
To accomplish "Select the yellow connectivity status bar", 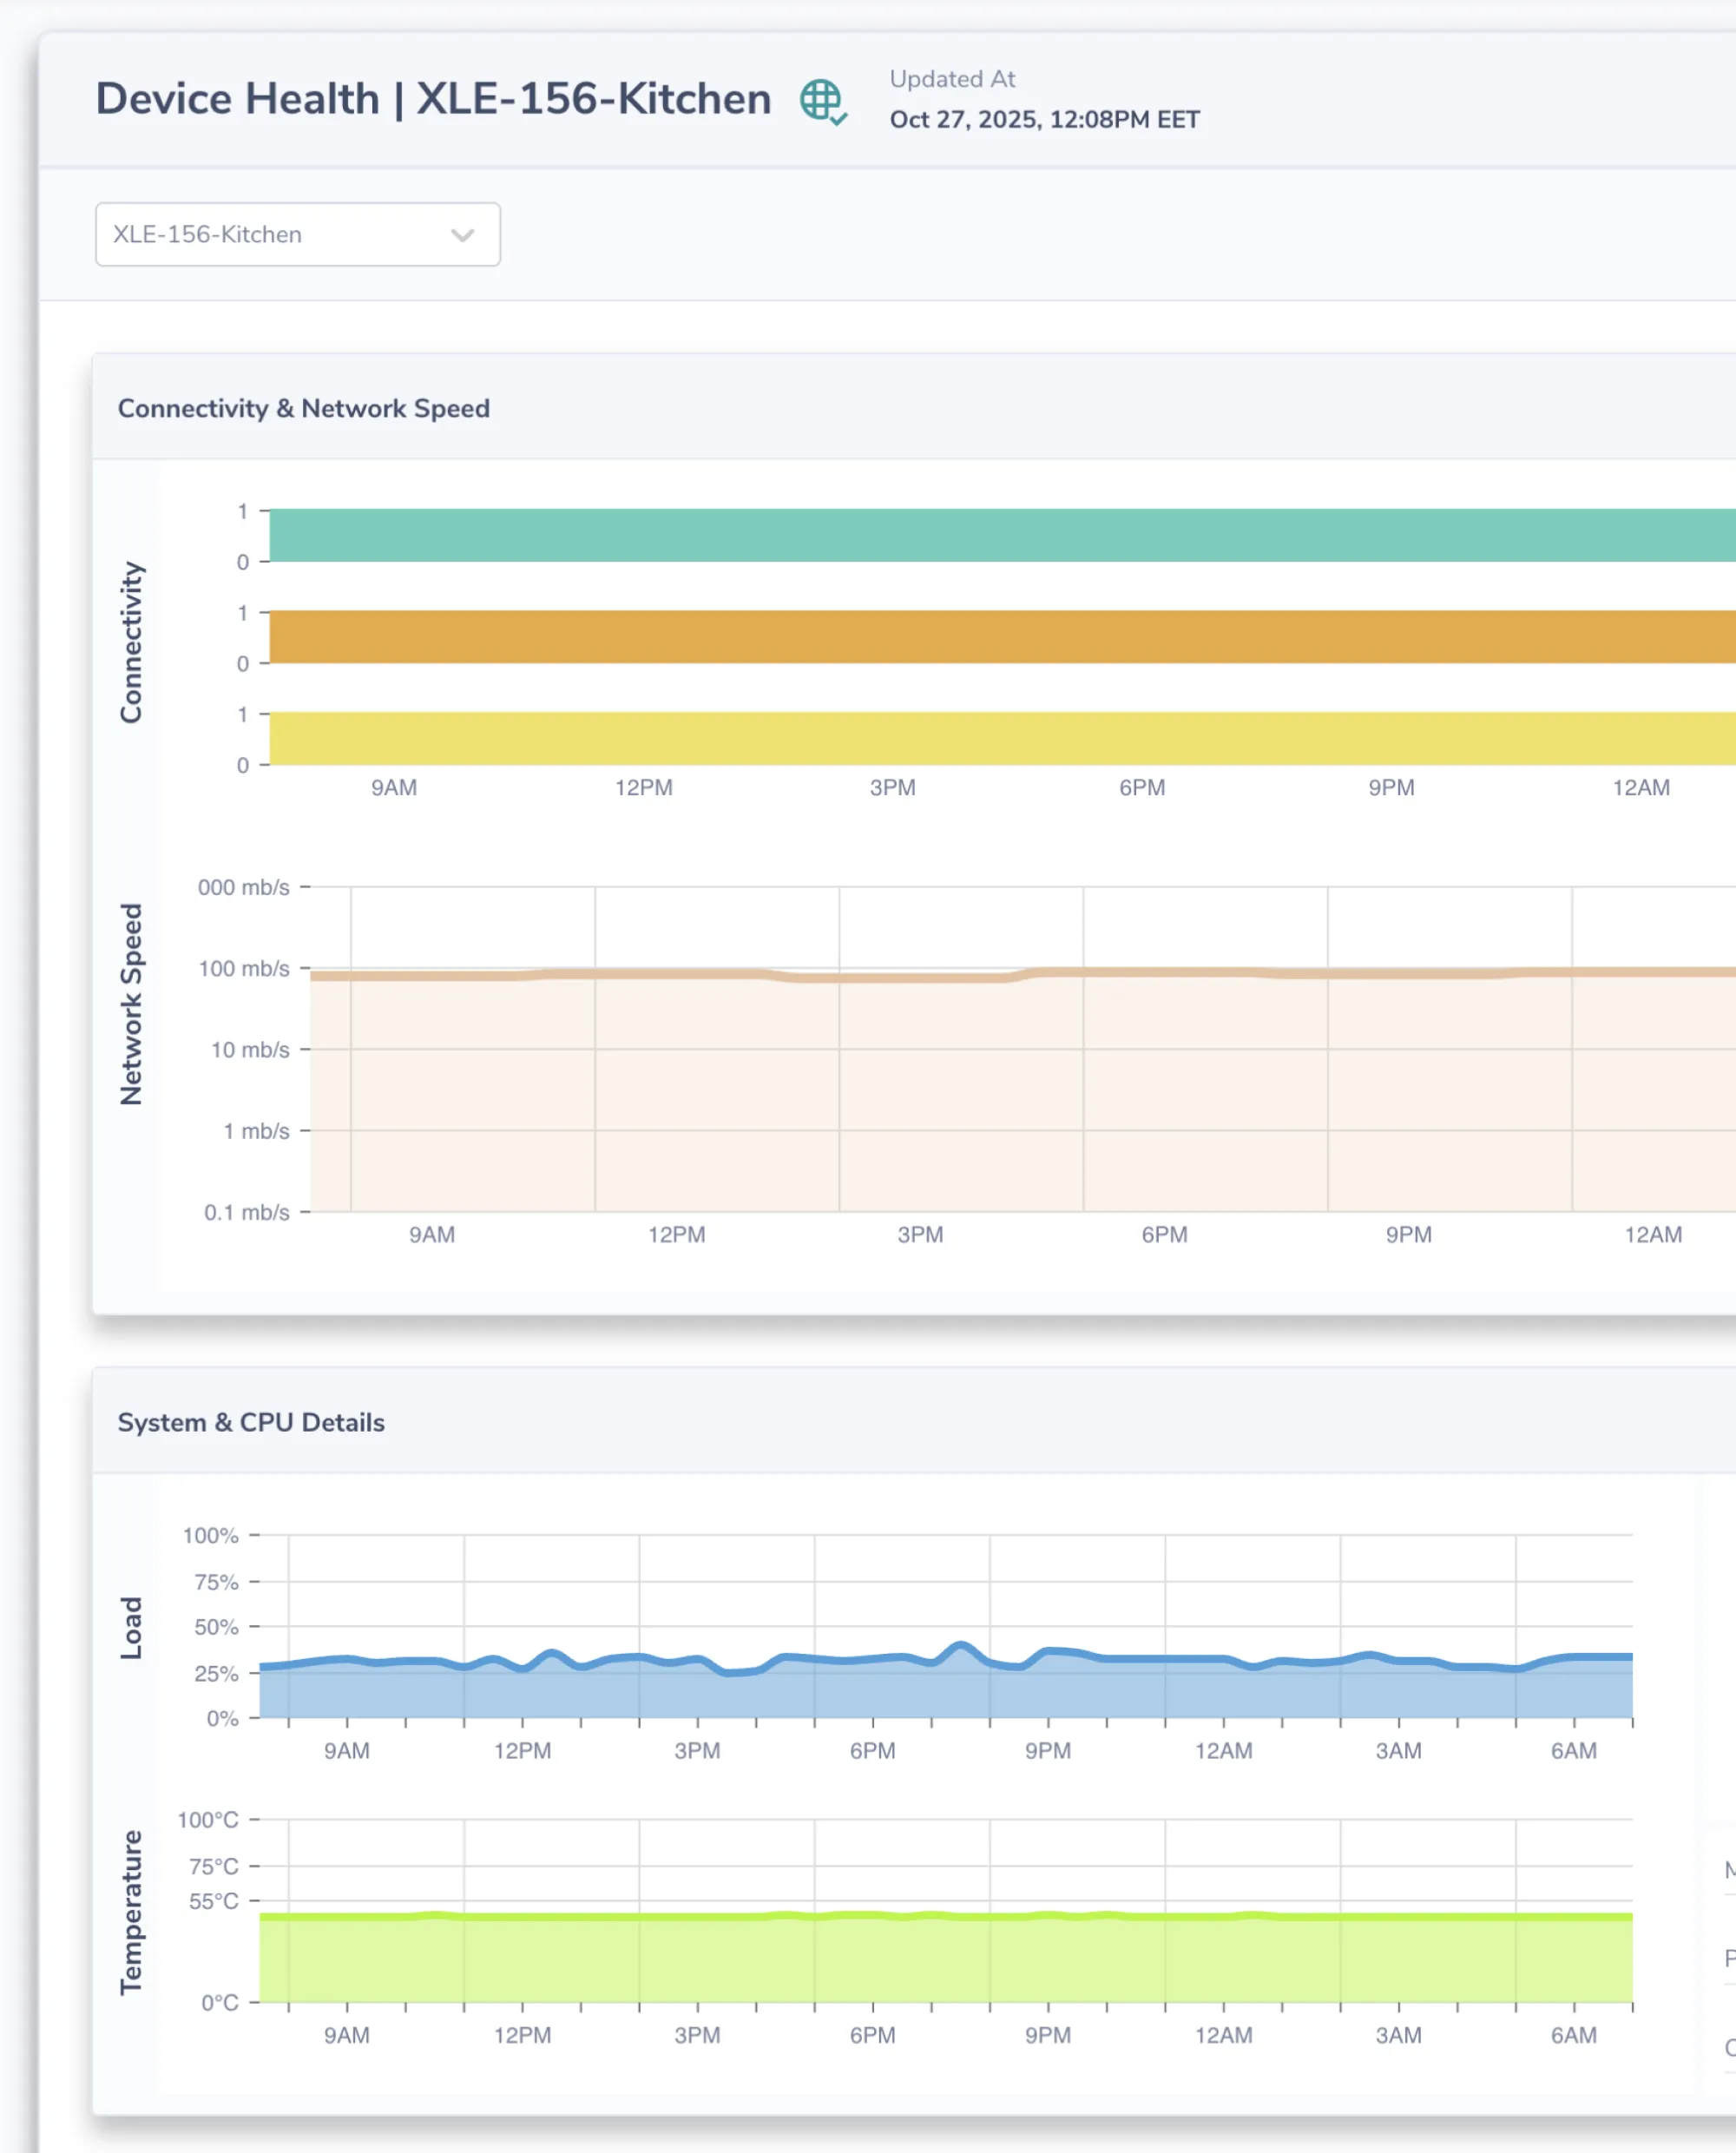I will (900, 738).
